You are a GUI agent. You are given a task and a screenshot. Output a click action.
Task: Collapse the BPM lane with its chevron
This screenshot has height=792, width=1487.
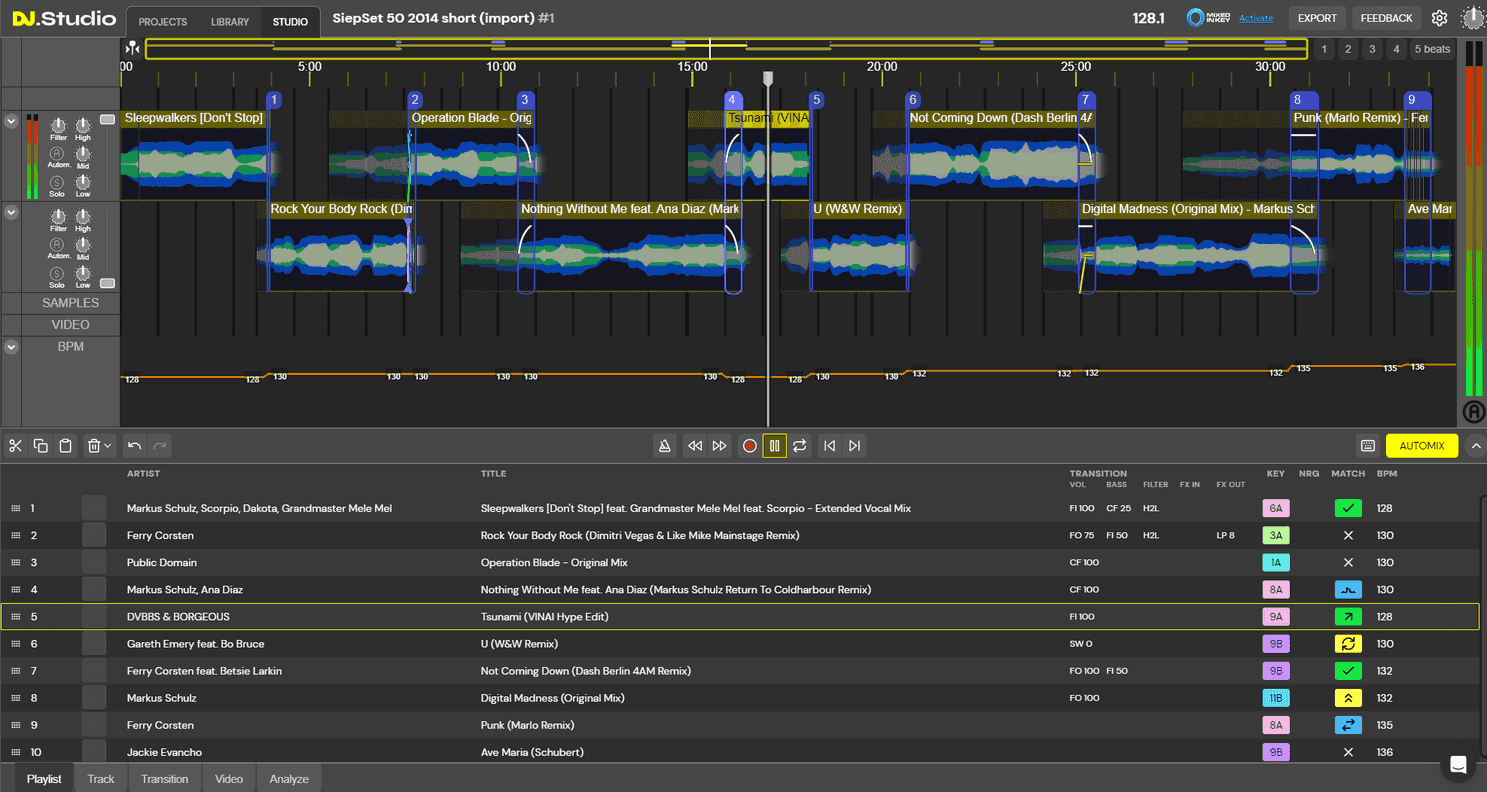click(x=10, y=347)
